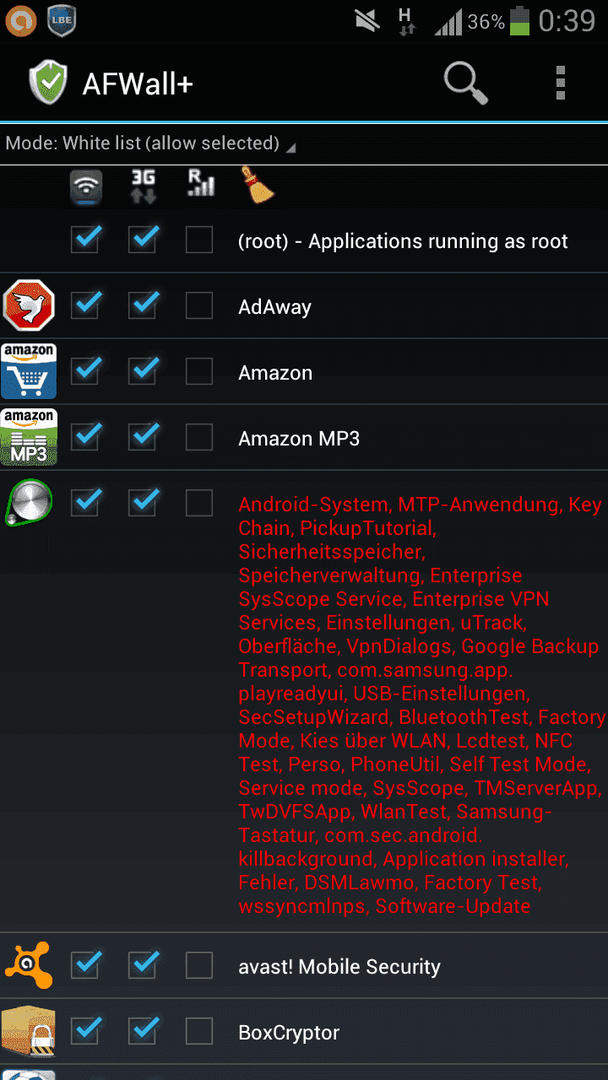The image size is (608, 1080).
Task: Select the BoxCryptor app label
Action: pyautogui.click(x=289, y=1032)
